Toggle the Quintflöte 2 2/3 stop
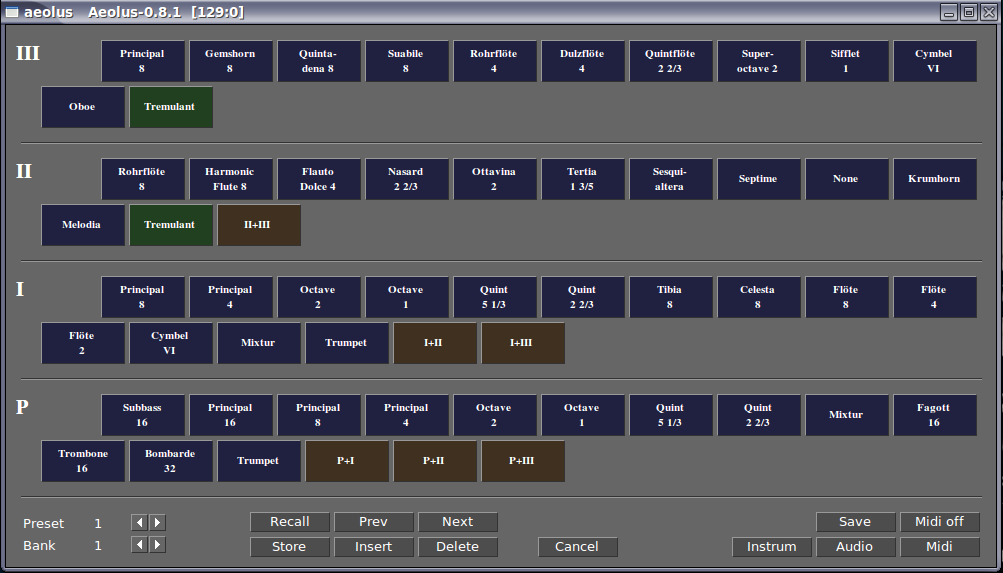 point(670,61)
